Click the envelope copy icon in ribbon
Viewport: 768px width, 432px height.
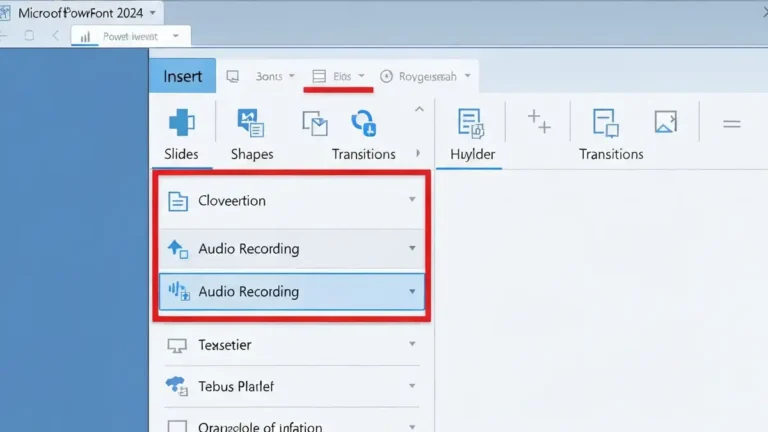[315, 123]
